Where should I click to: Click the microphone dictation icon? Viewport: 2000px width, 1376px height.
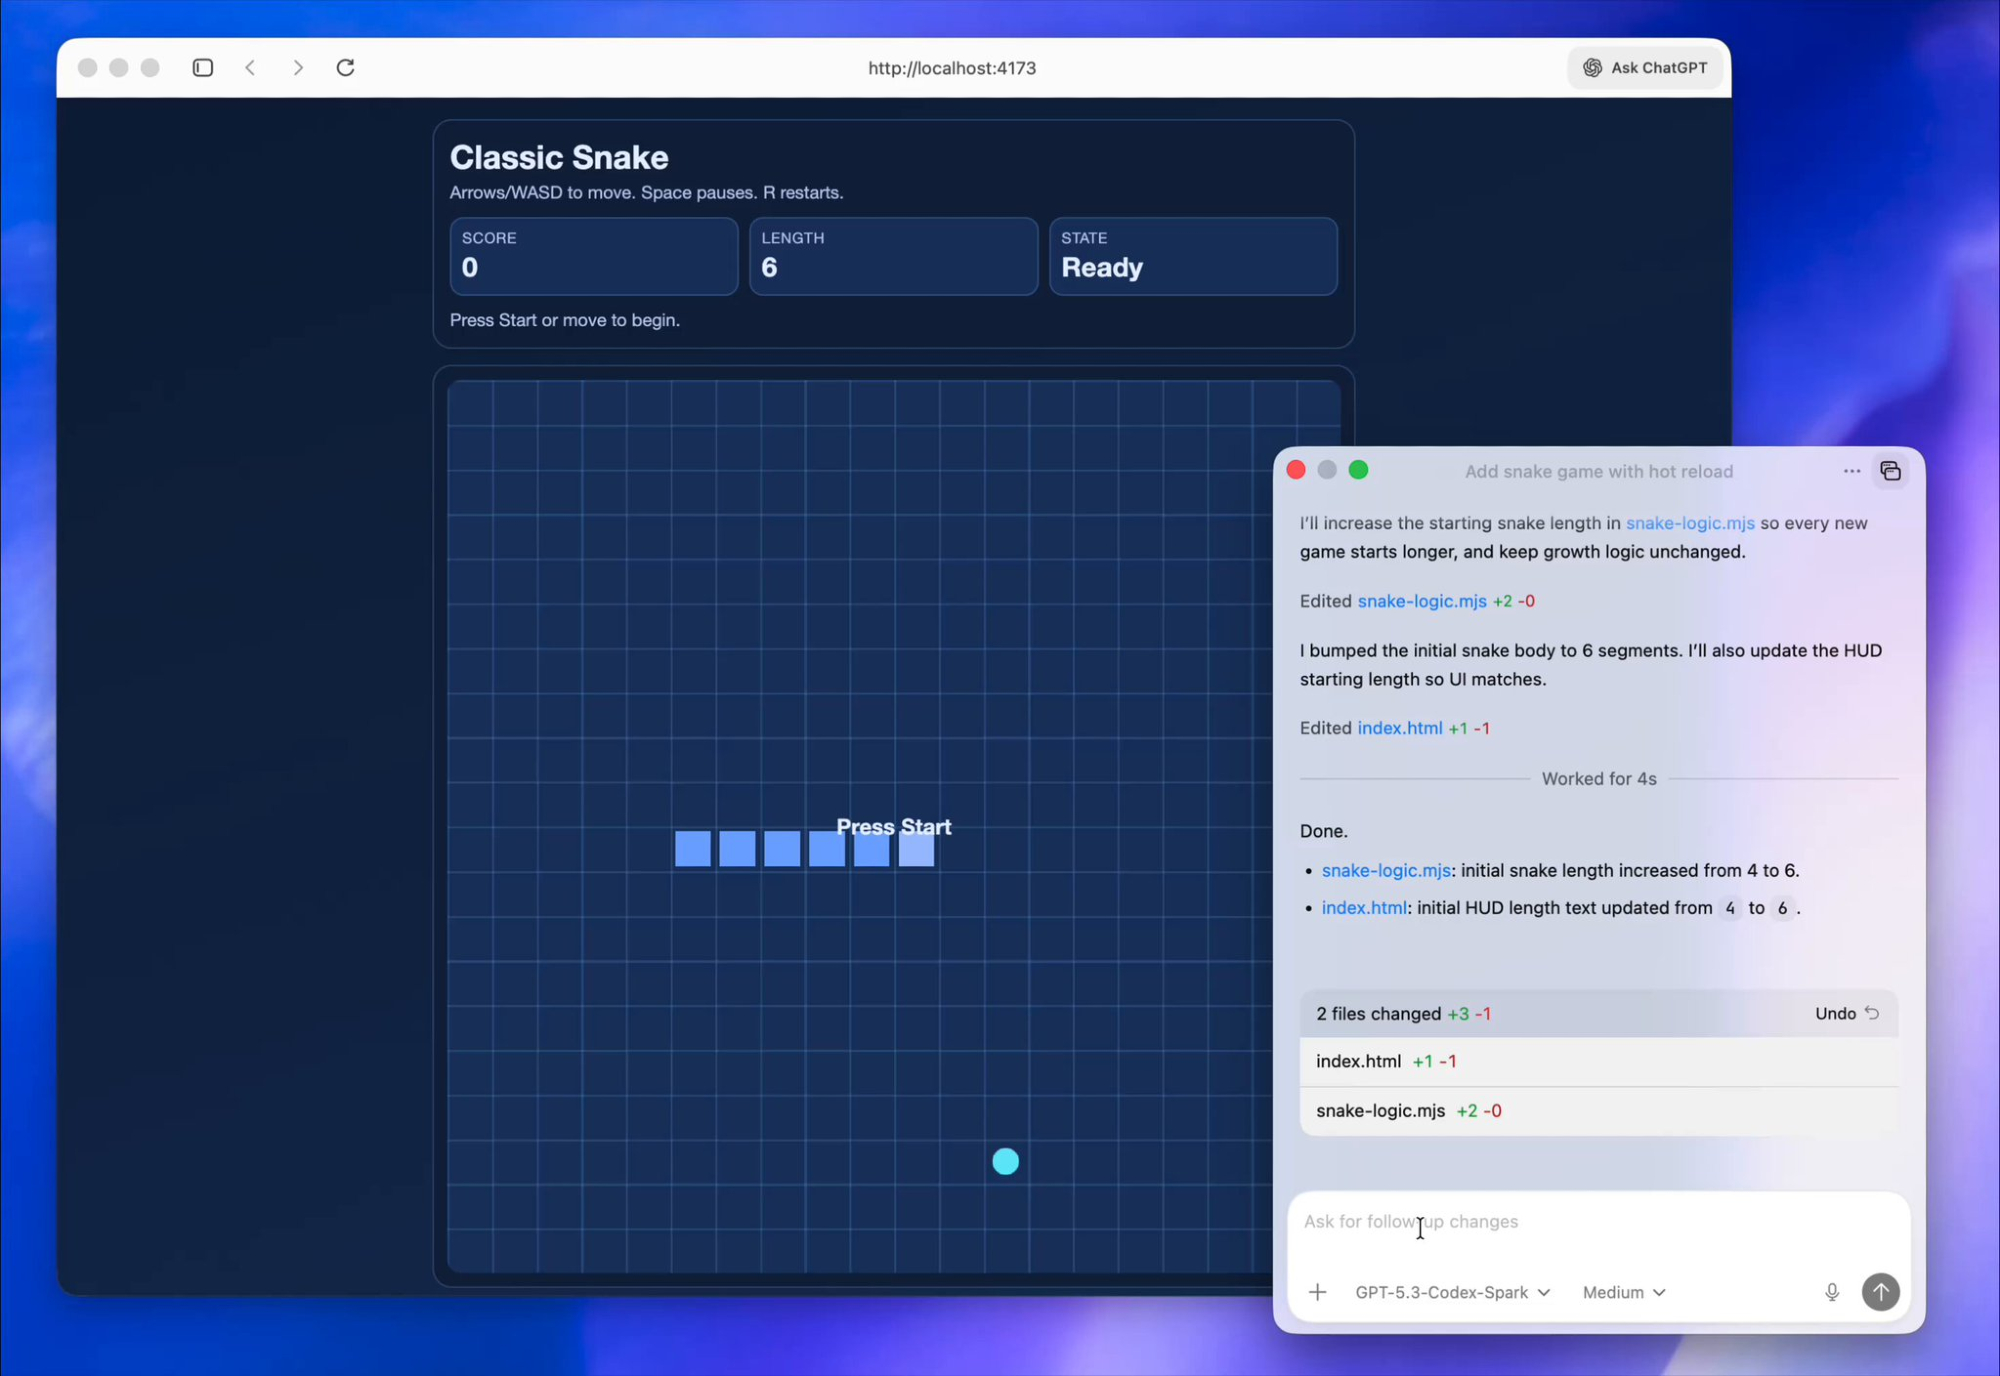[x=1831, y=1292]
